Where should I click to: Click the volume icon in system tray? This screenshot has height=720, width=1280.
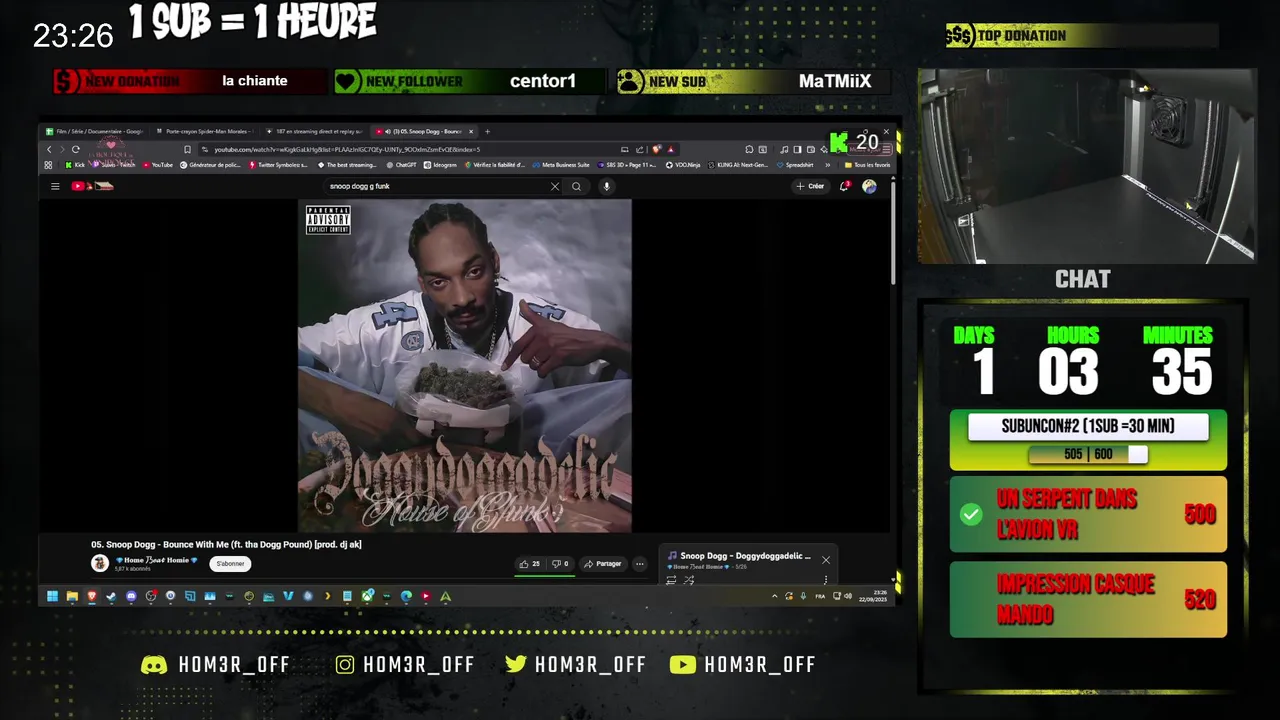tap(847, 596)
